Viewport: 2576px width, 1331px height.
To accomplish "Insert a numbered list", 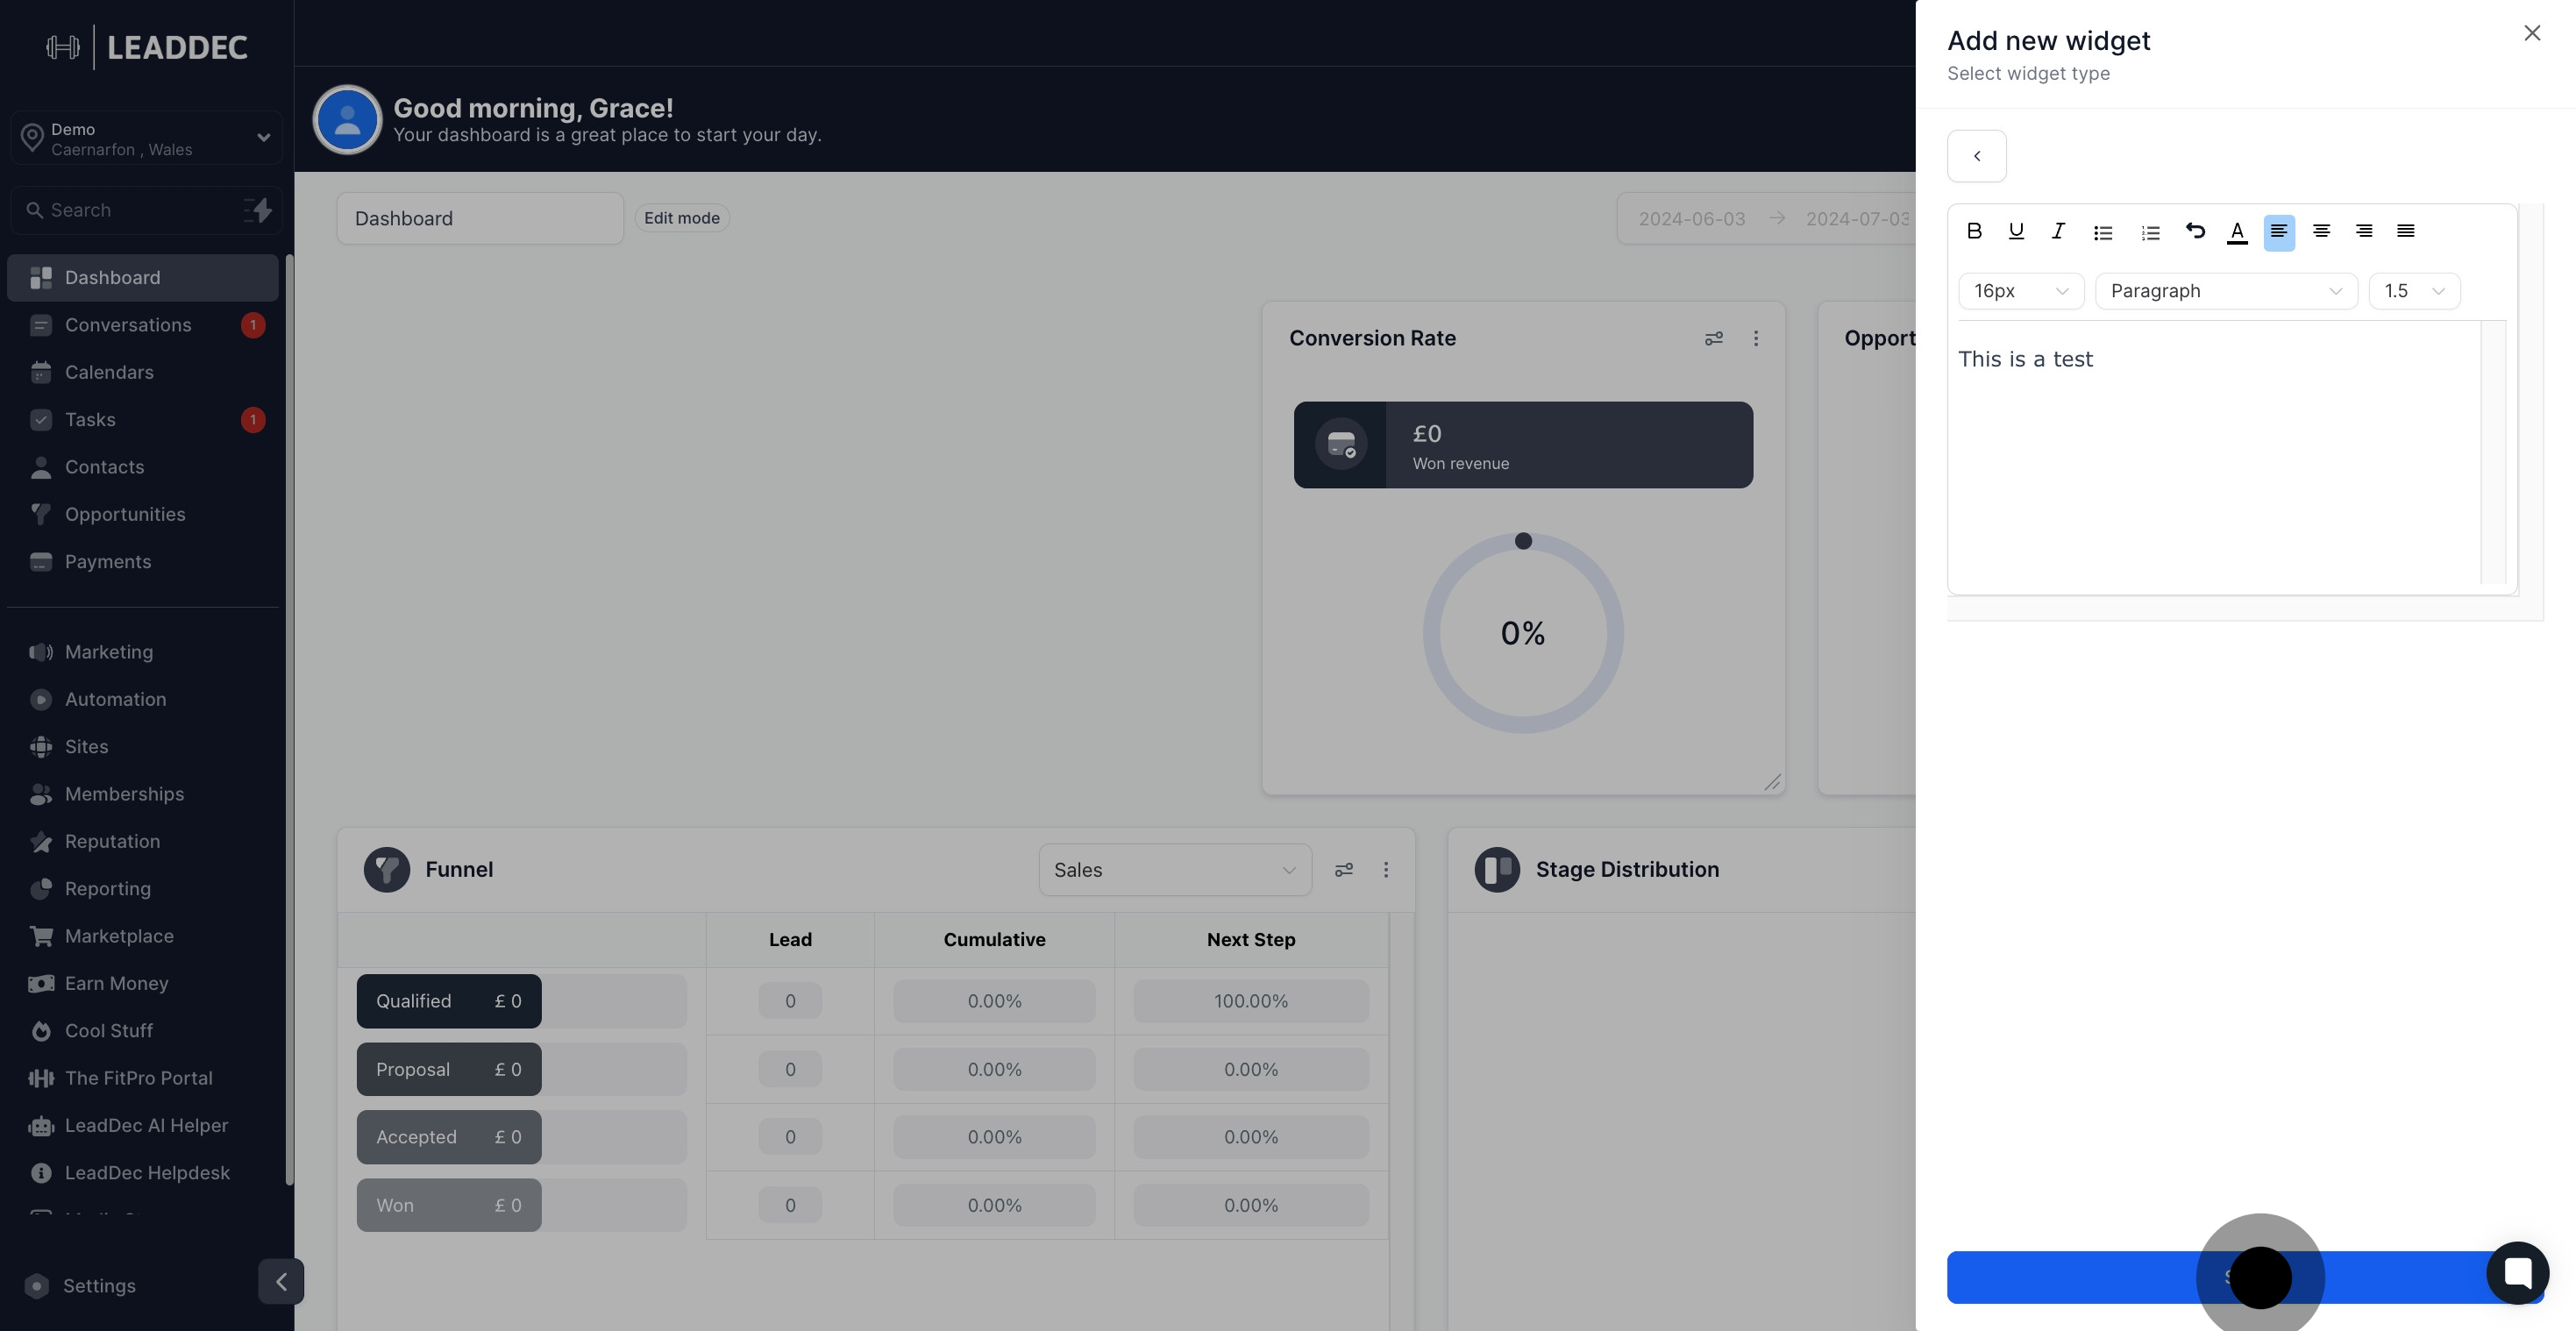I will coord(2150,233).
